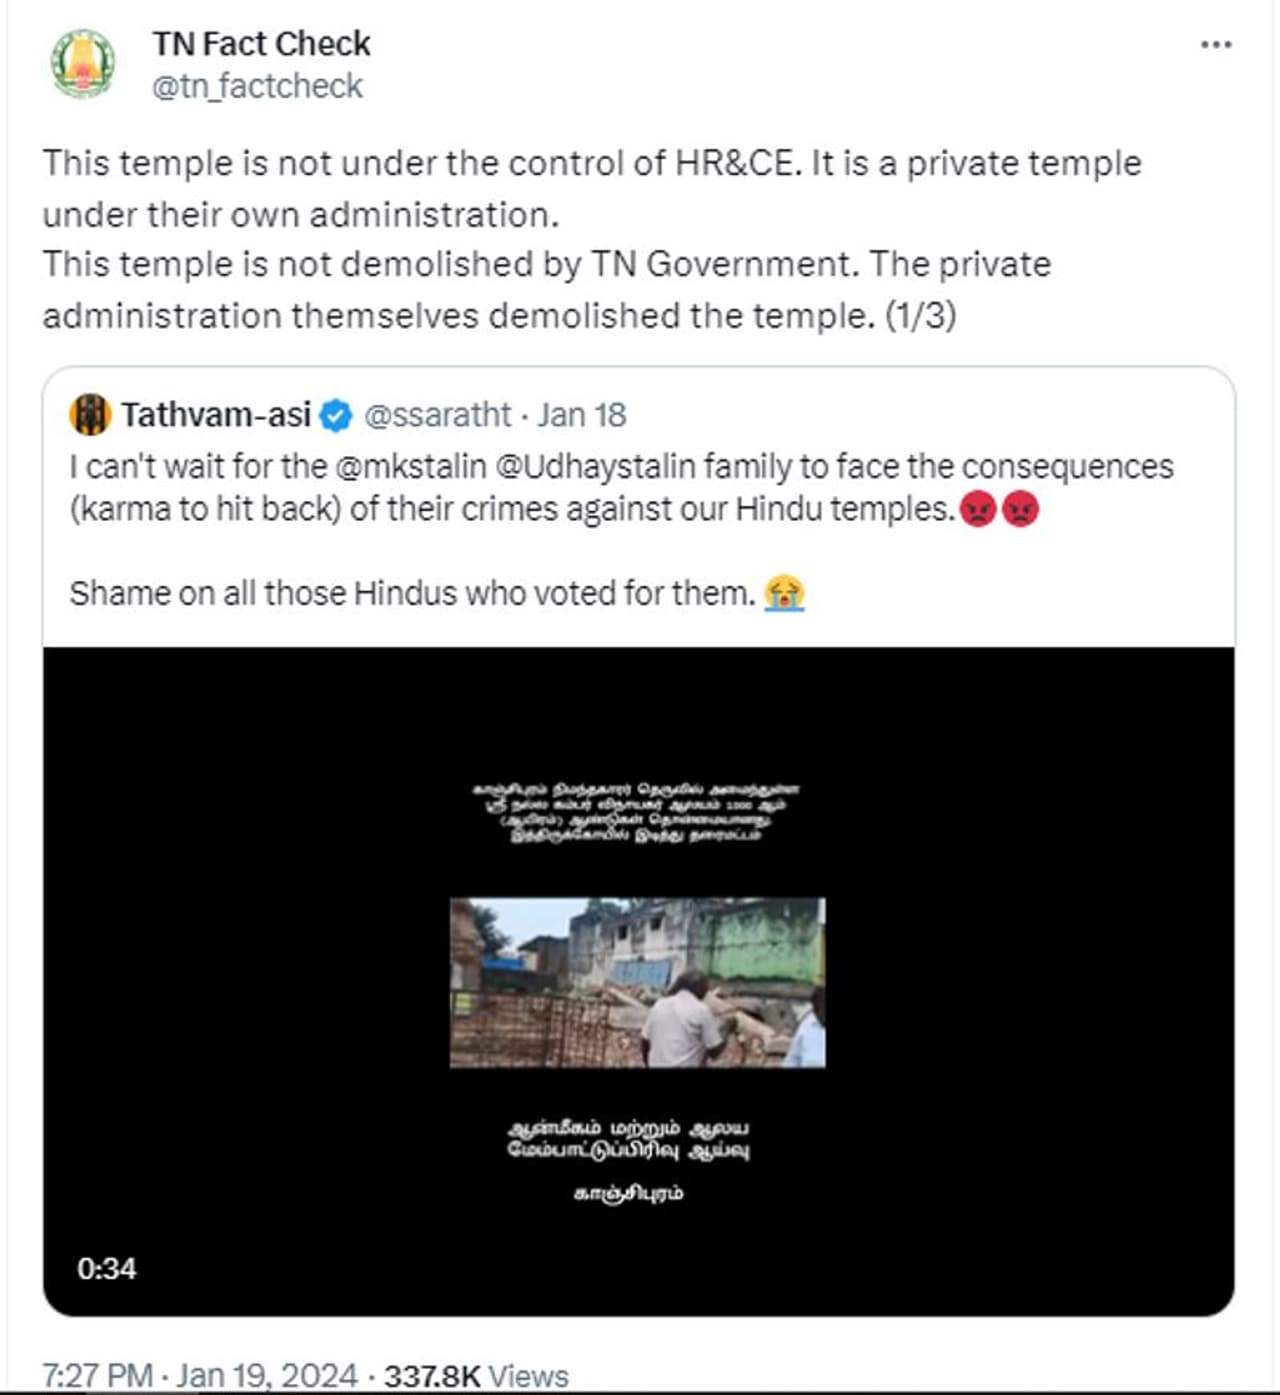This screenshot has width=1280, height=1395.
Task: Click the 0:34 video duration label
Action: click(x=106, y=1268)
